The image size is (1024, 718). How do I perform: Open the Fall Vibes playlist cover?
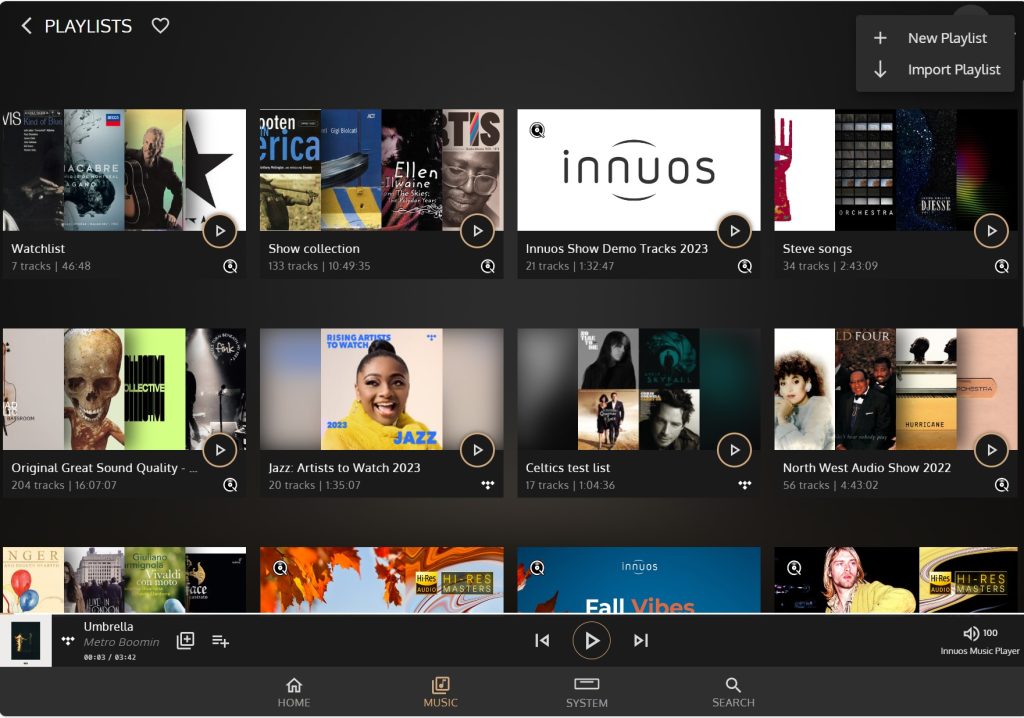(639, 580)
